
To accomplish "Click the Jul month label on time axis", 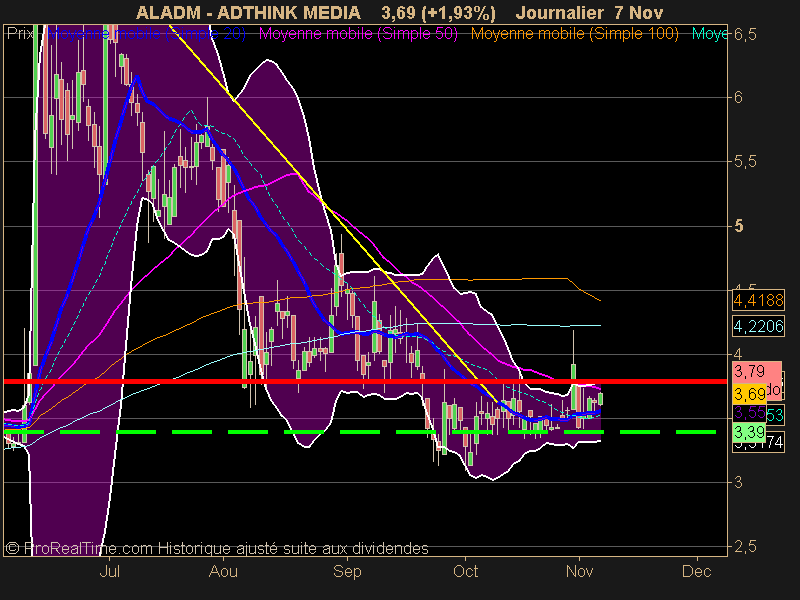I will pyautogui.click(x=110, y=571).
